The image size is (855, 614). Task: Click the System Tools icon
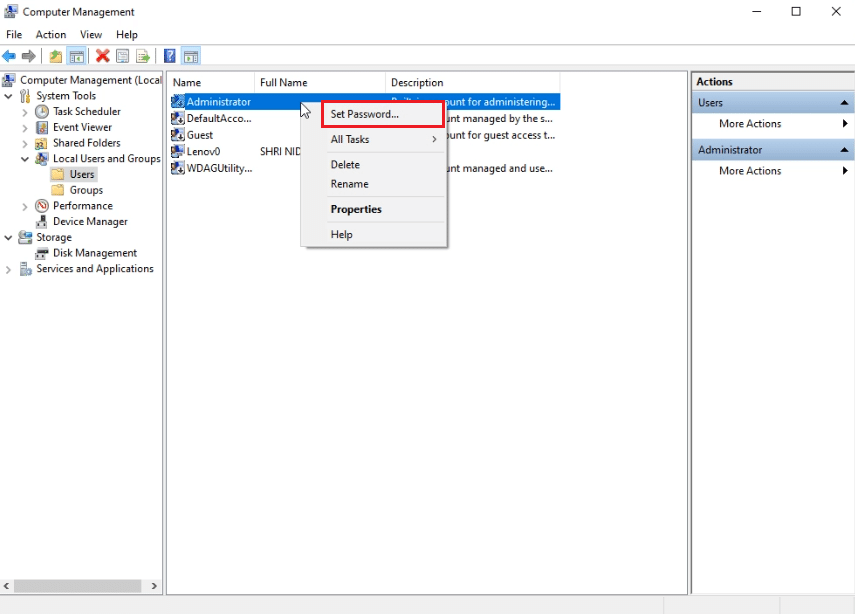click(25, 97)
